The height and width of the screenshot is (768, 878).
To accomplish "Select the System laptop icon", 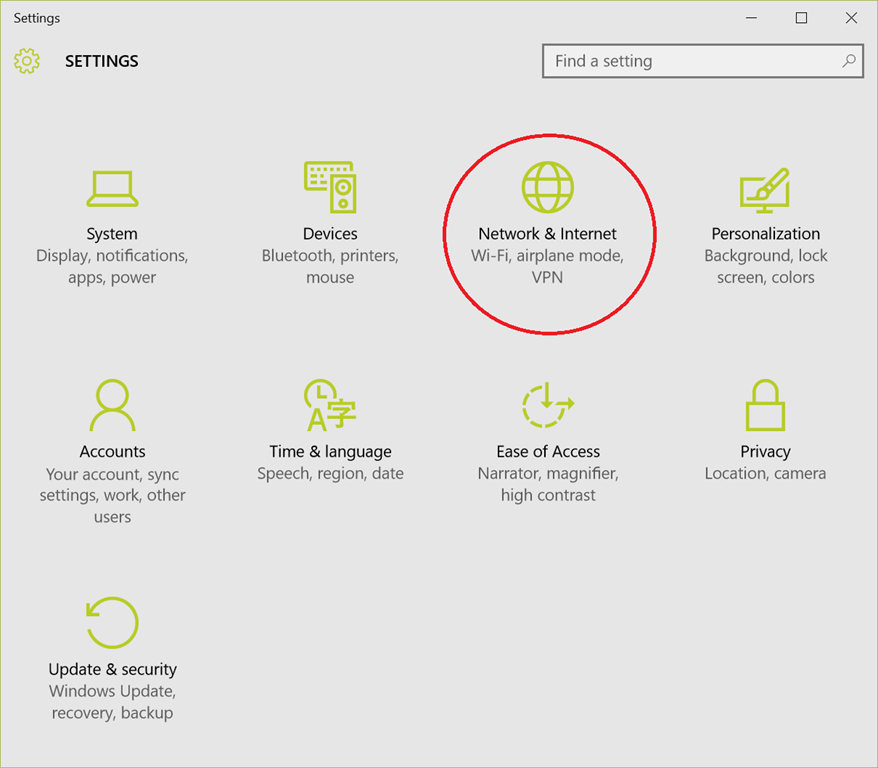I will (112, 187).
